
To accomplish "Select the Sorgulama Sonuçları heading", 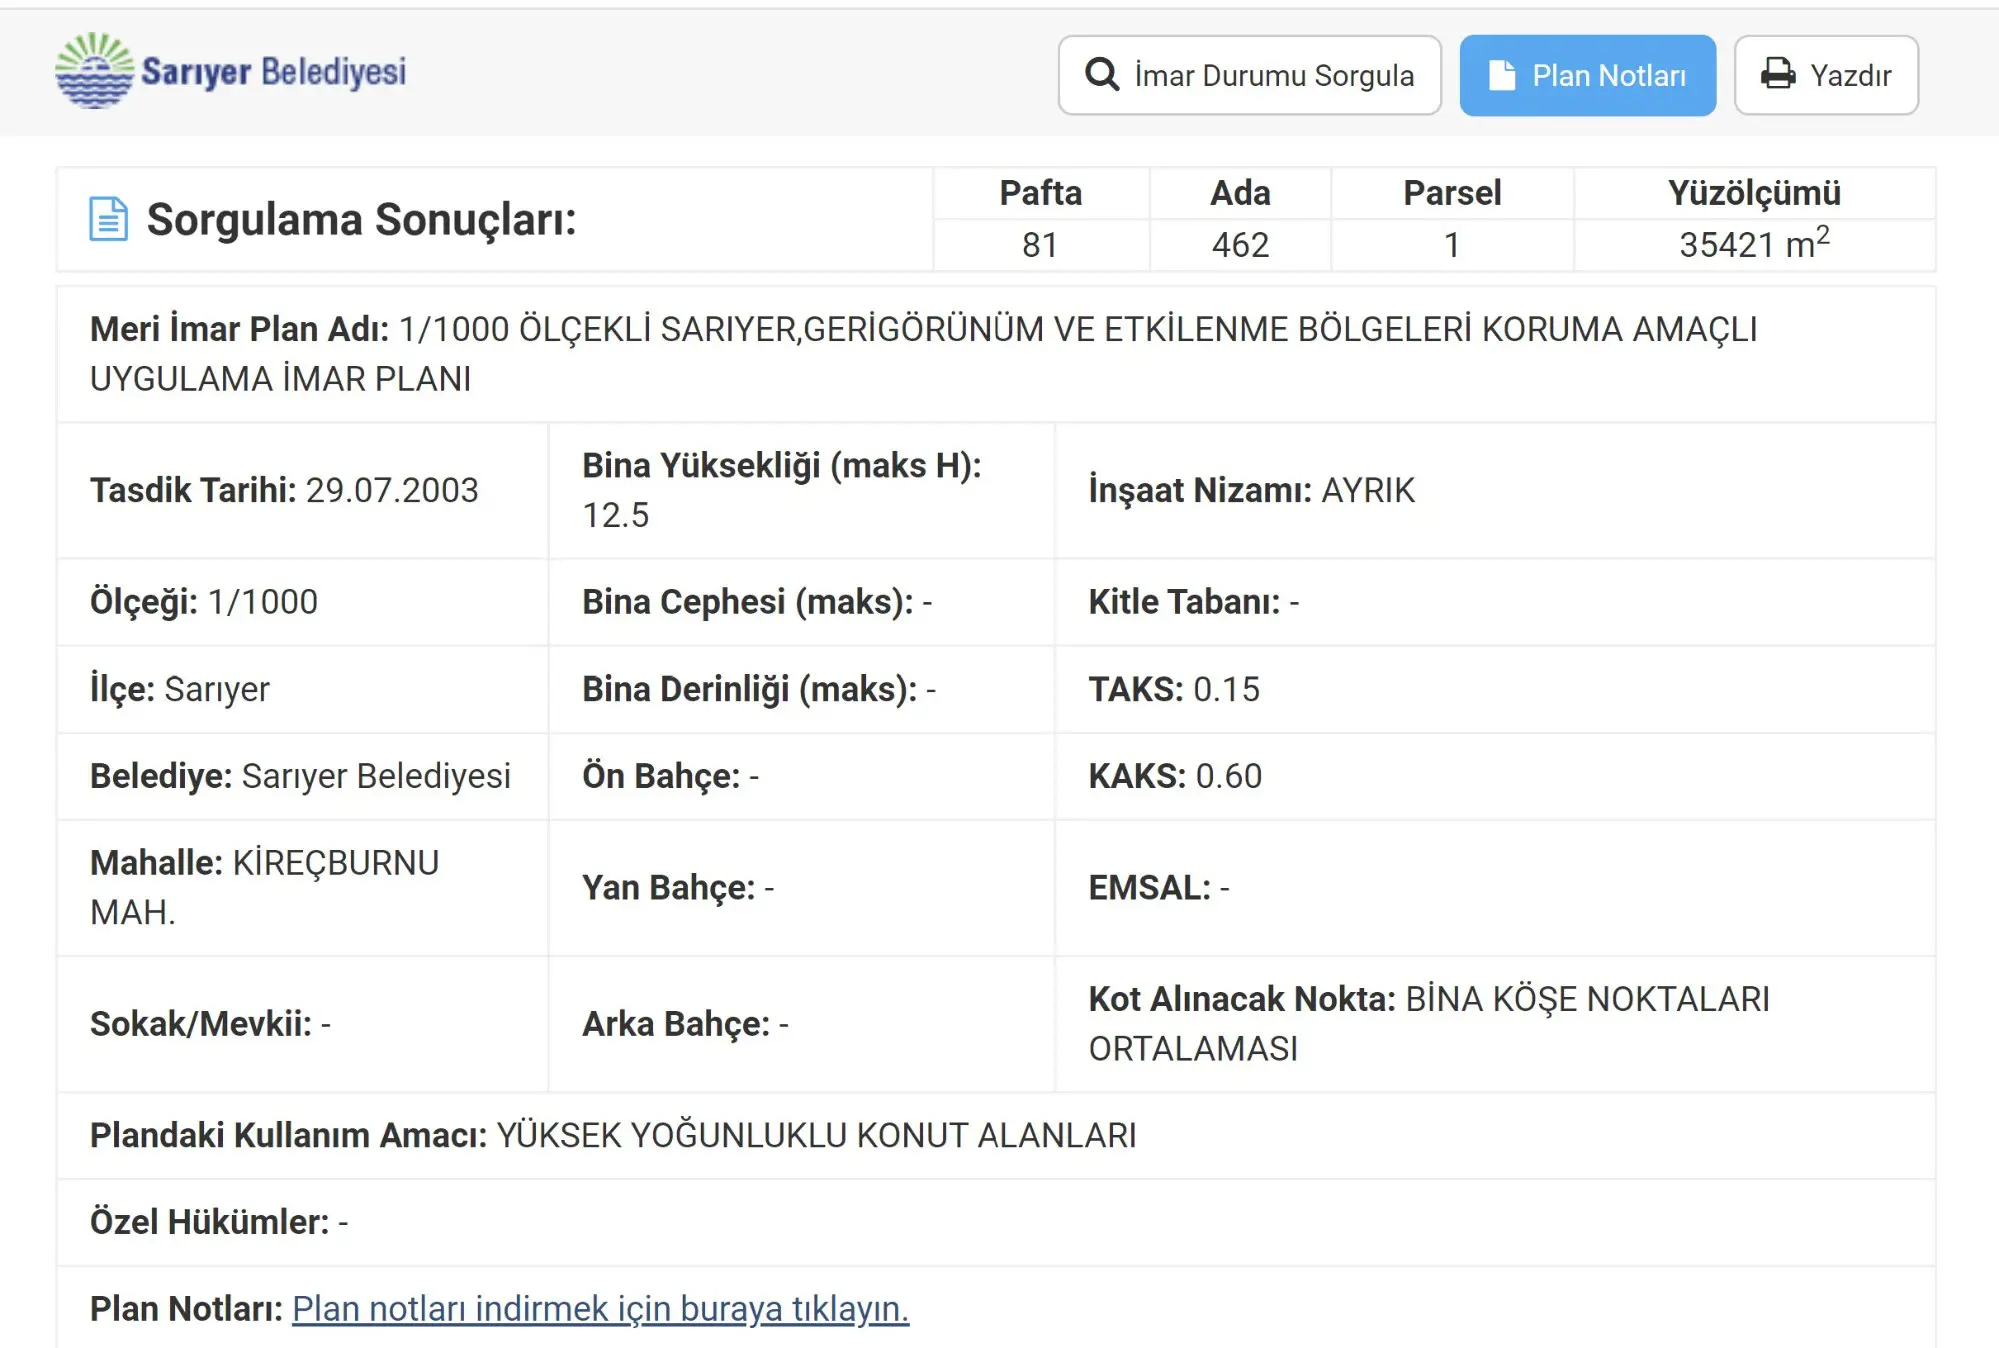I will 362,219.
